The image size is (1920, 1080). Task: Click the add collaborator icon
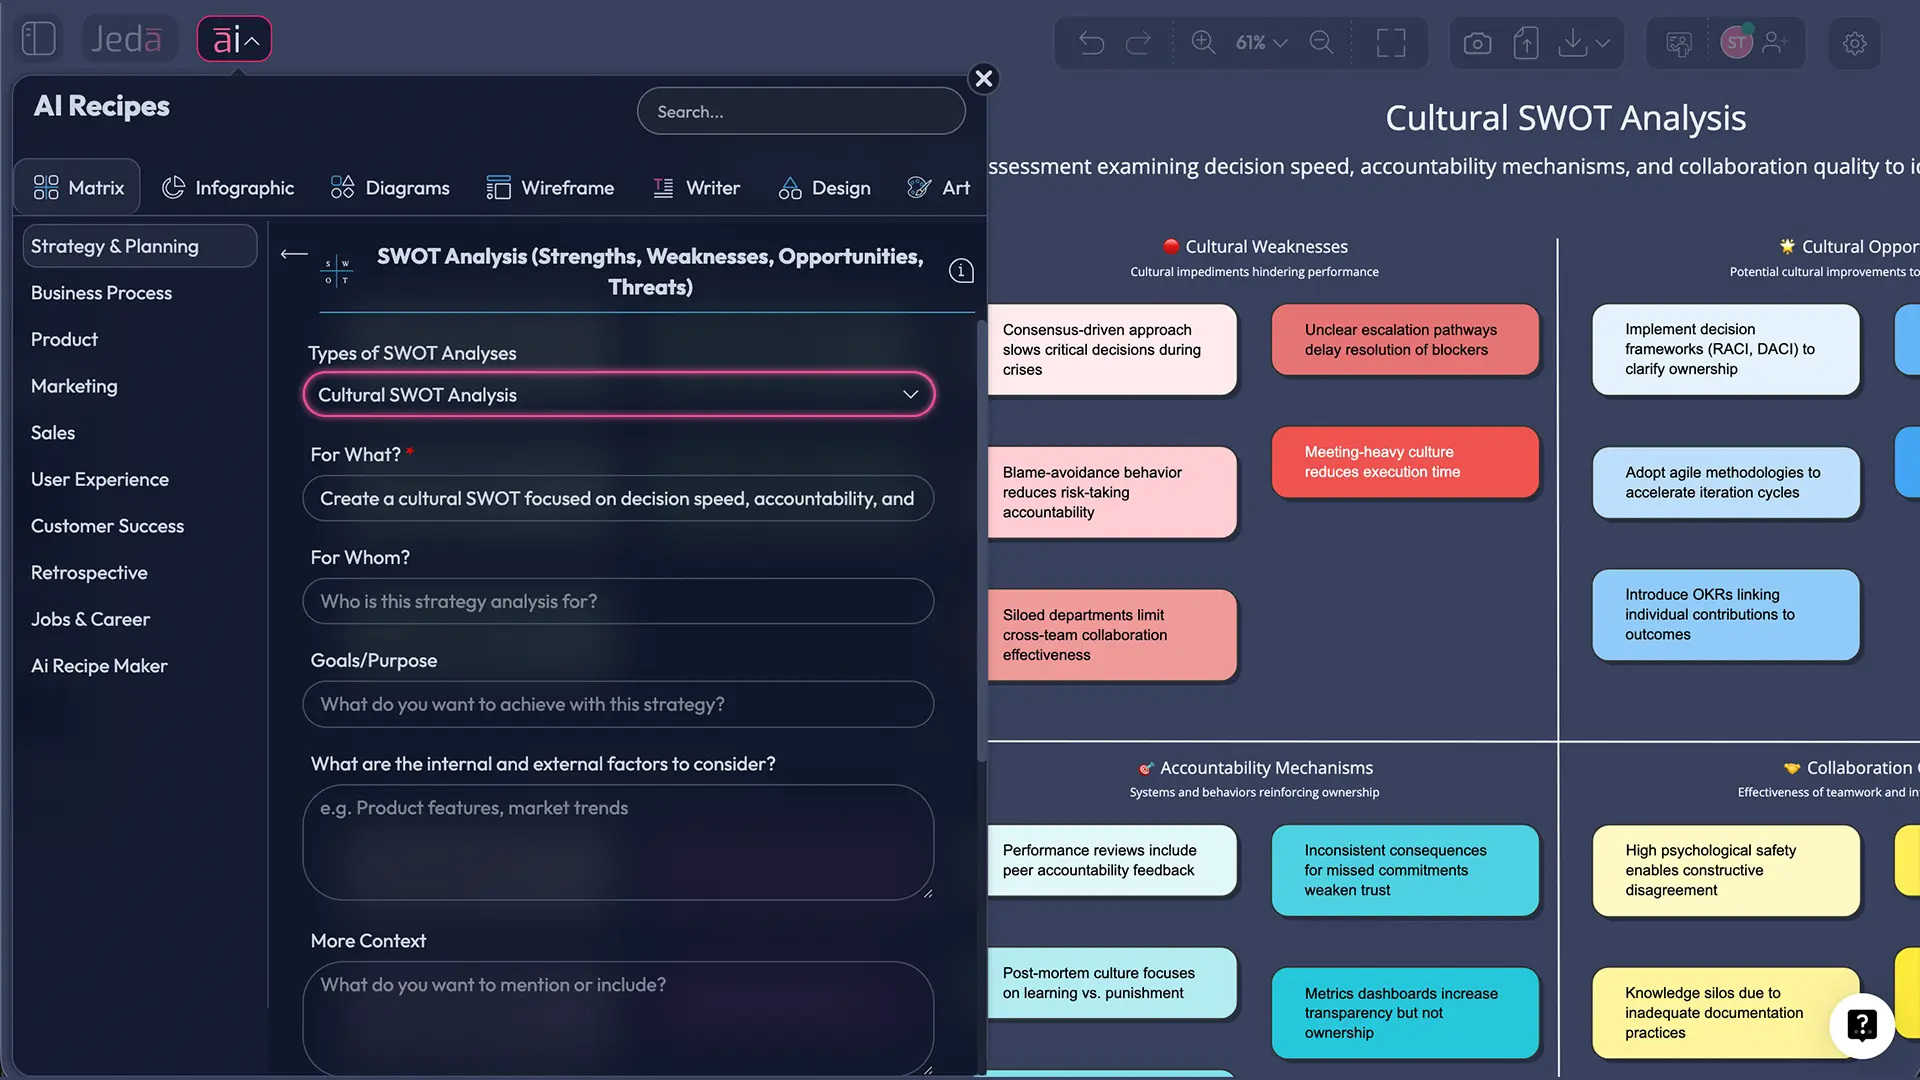(1775, 43)
